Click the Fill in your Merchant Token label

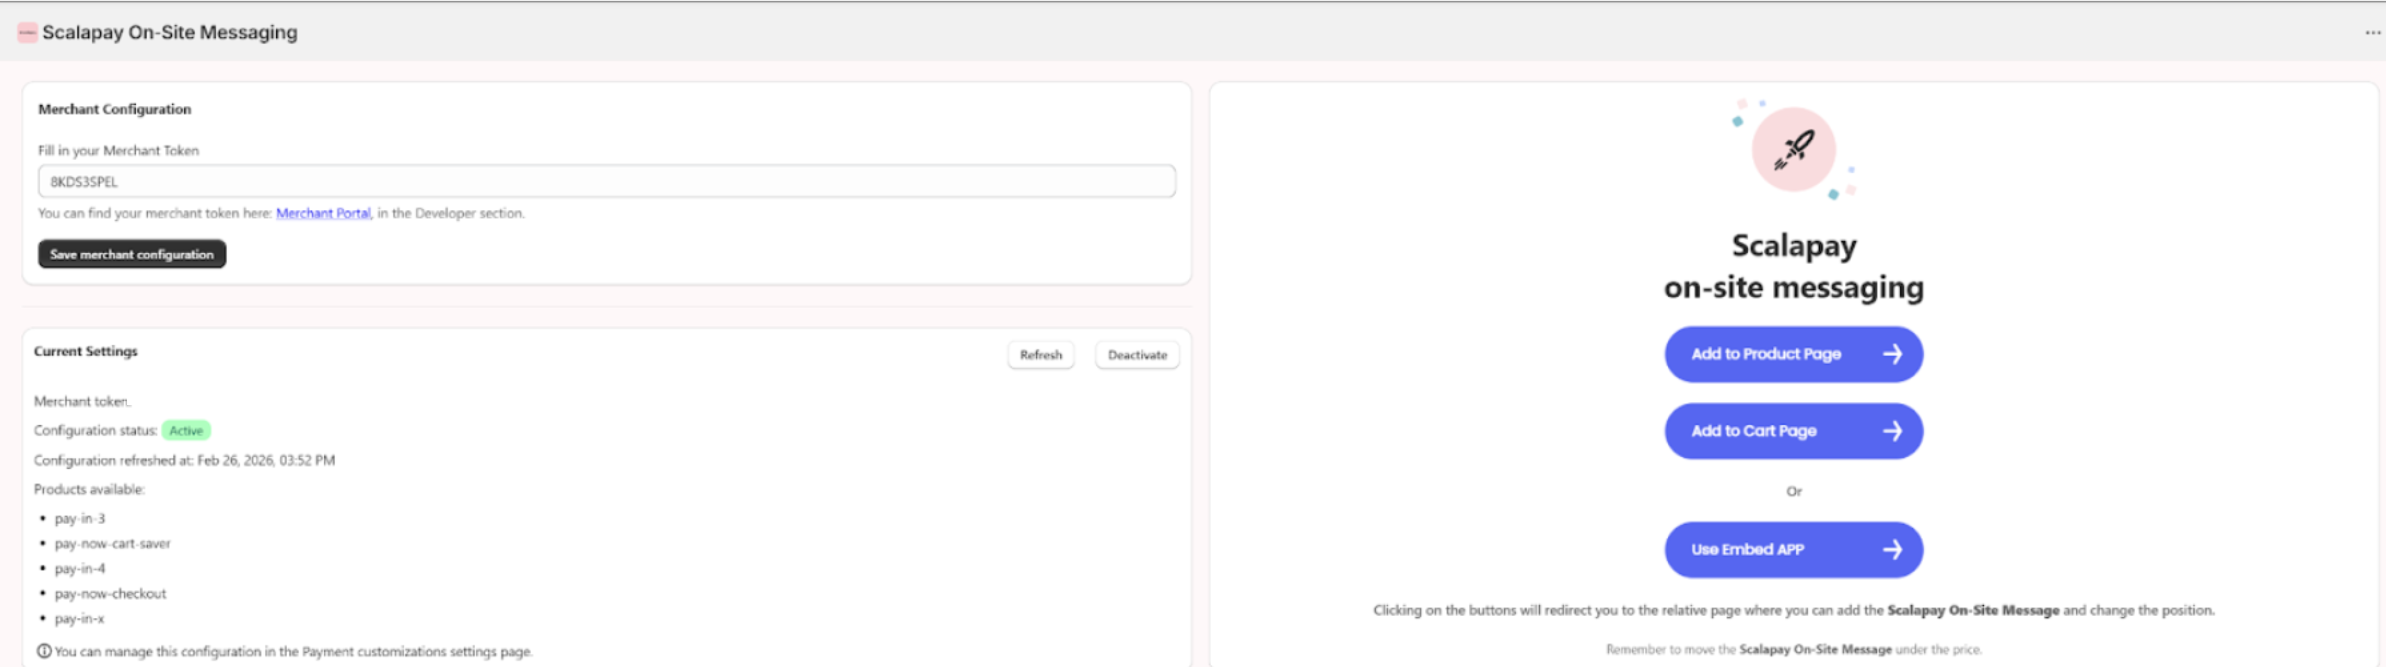coord(119,150)
